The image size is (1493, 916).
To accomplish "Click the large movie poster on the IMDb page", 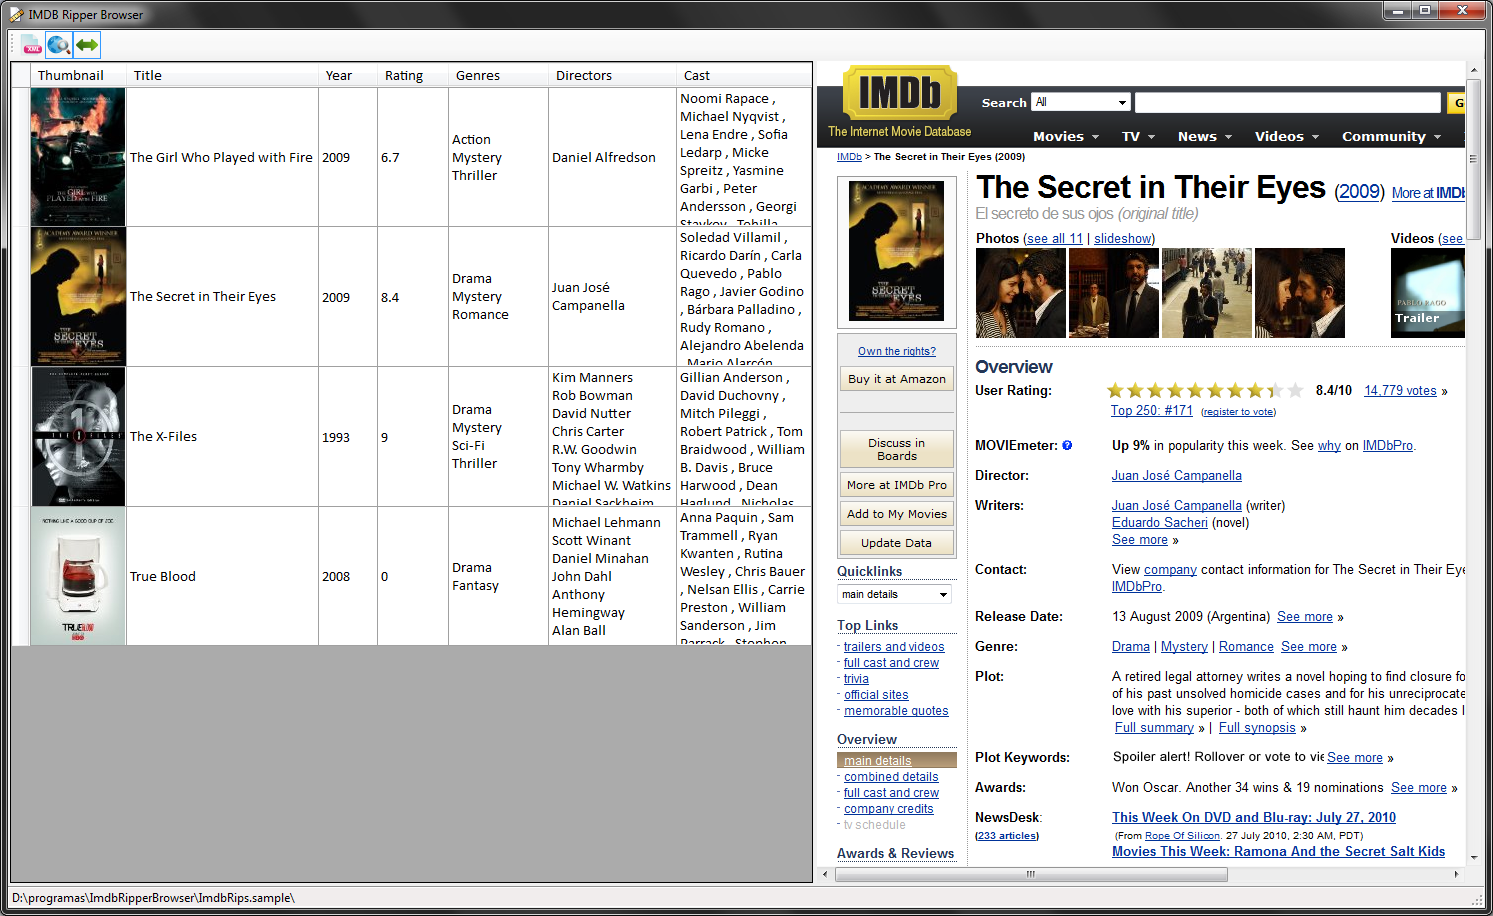I will 896,251.
